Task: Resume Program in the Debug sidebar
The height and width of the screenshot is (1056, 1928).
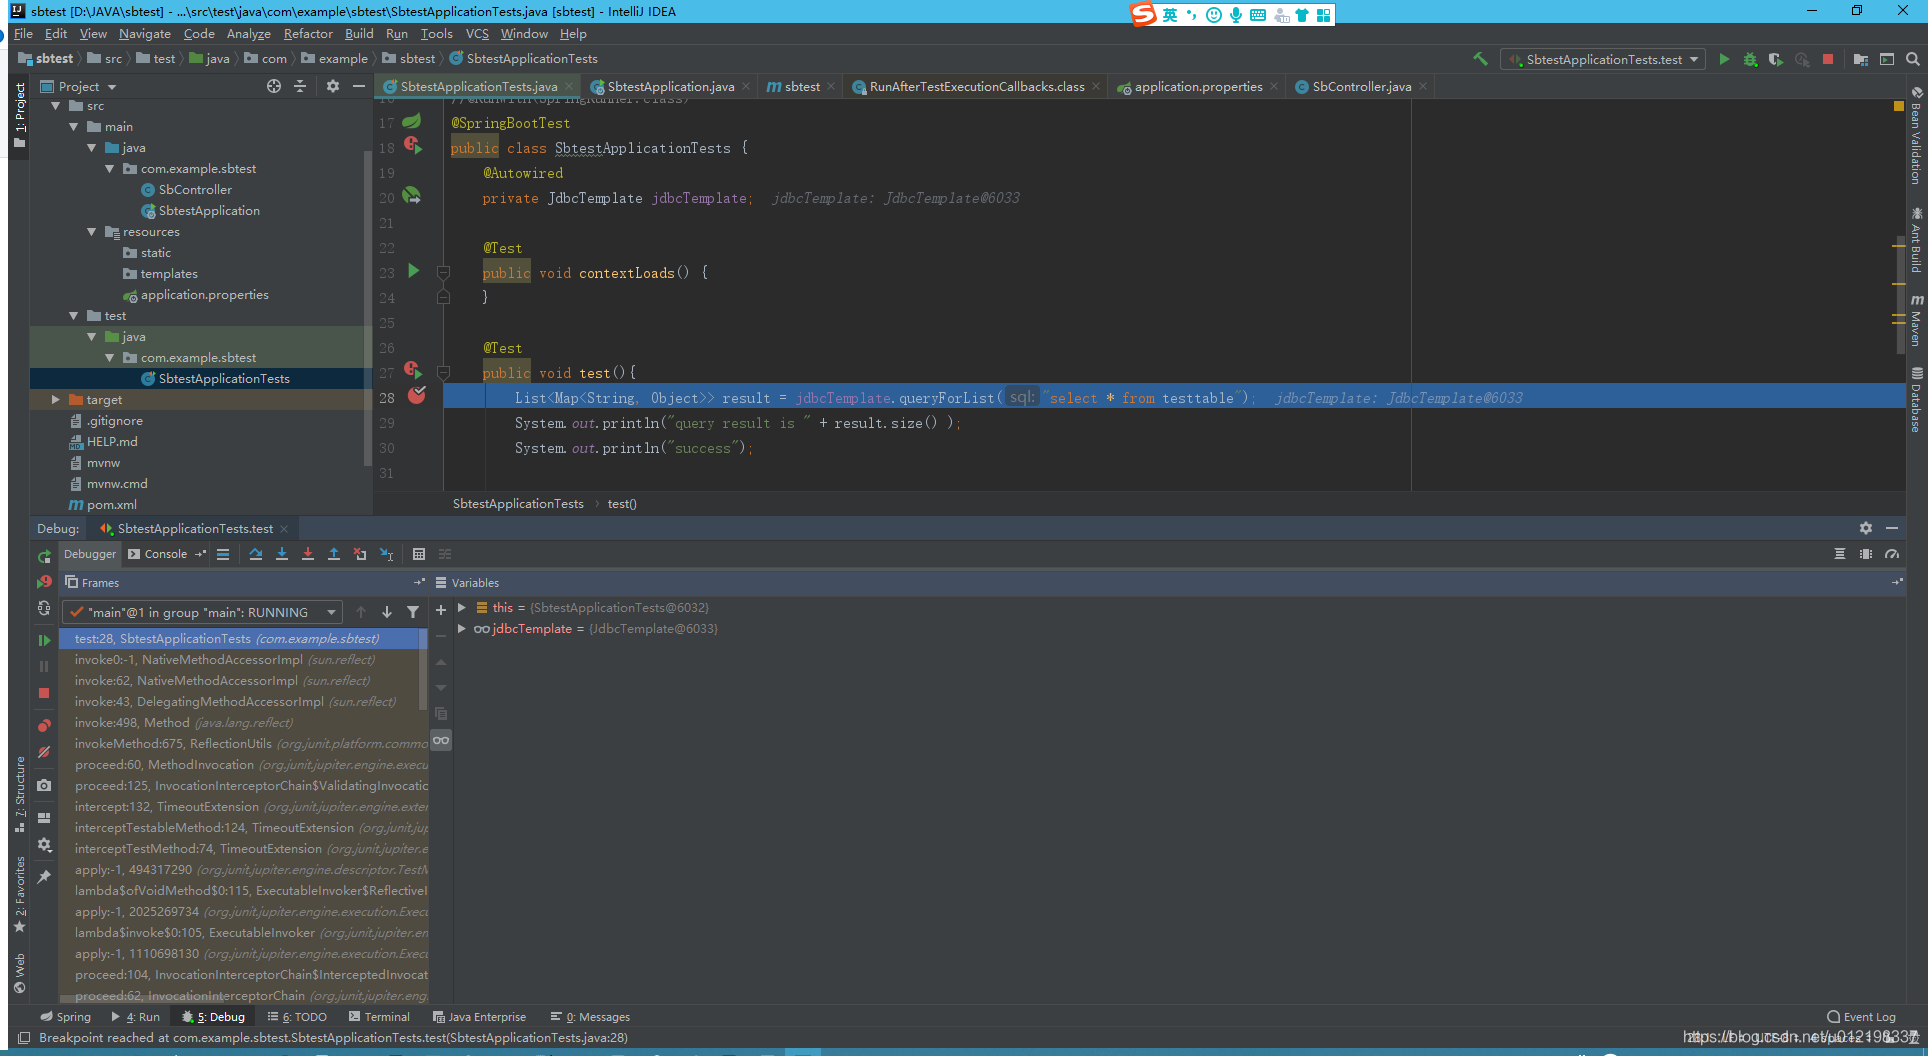Action: coord(44,640)
